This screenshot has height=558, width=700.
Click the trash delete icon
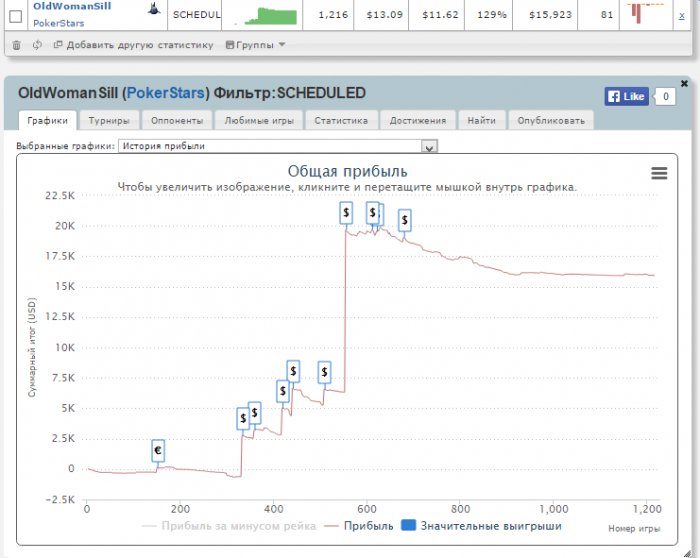[x=16, y=45]
